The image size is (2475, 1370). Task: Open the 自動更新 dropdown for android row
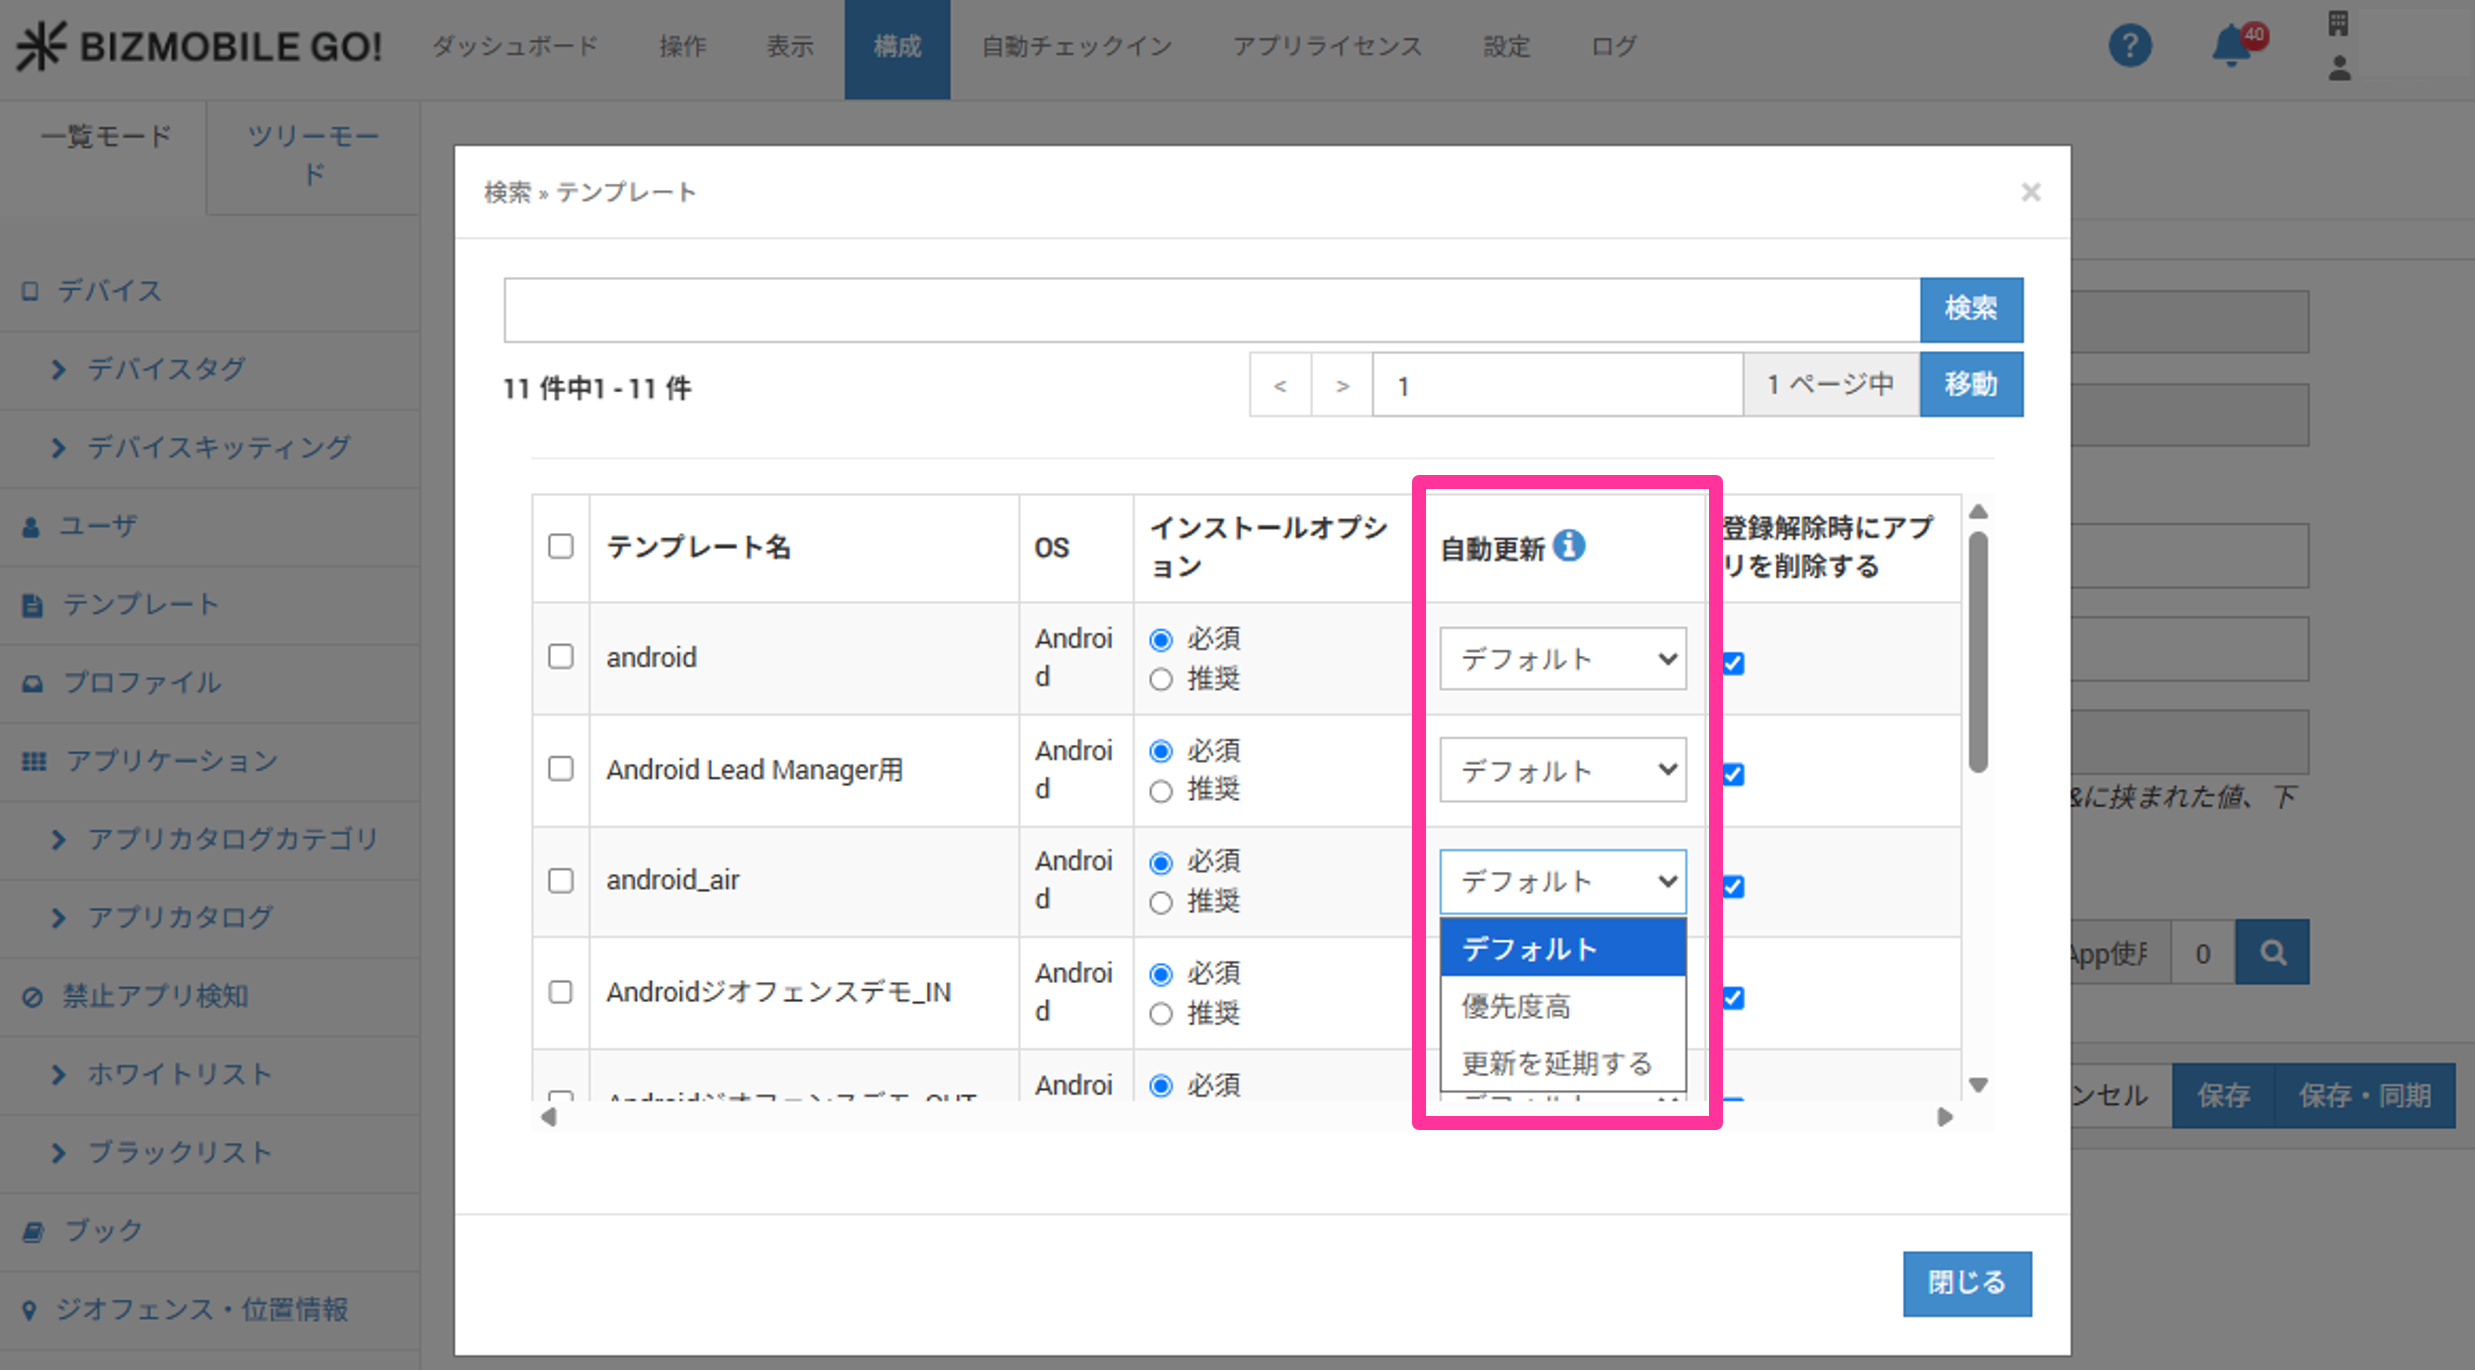[1562, 659]
